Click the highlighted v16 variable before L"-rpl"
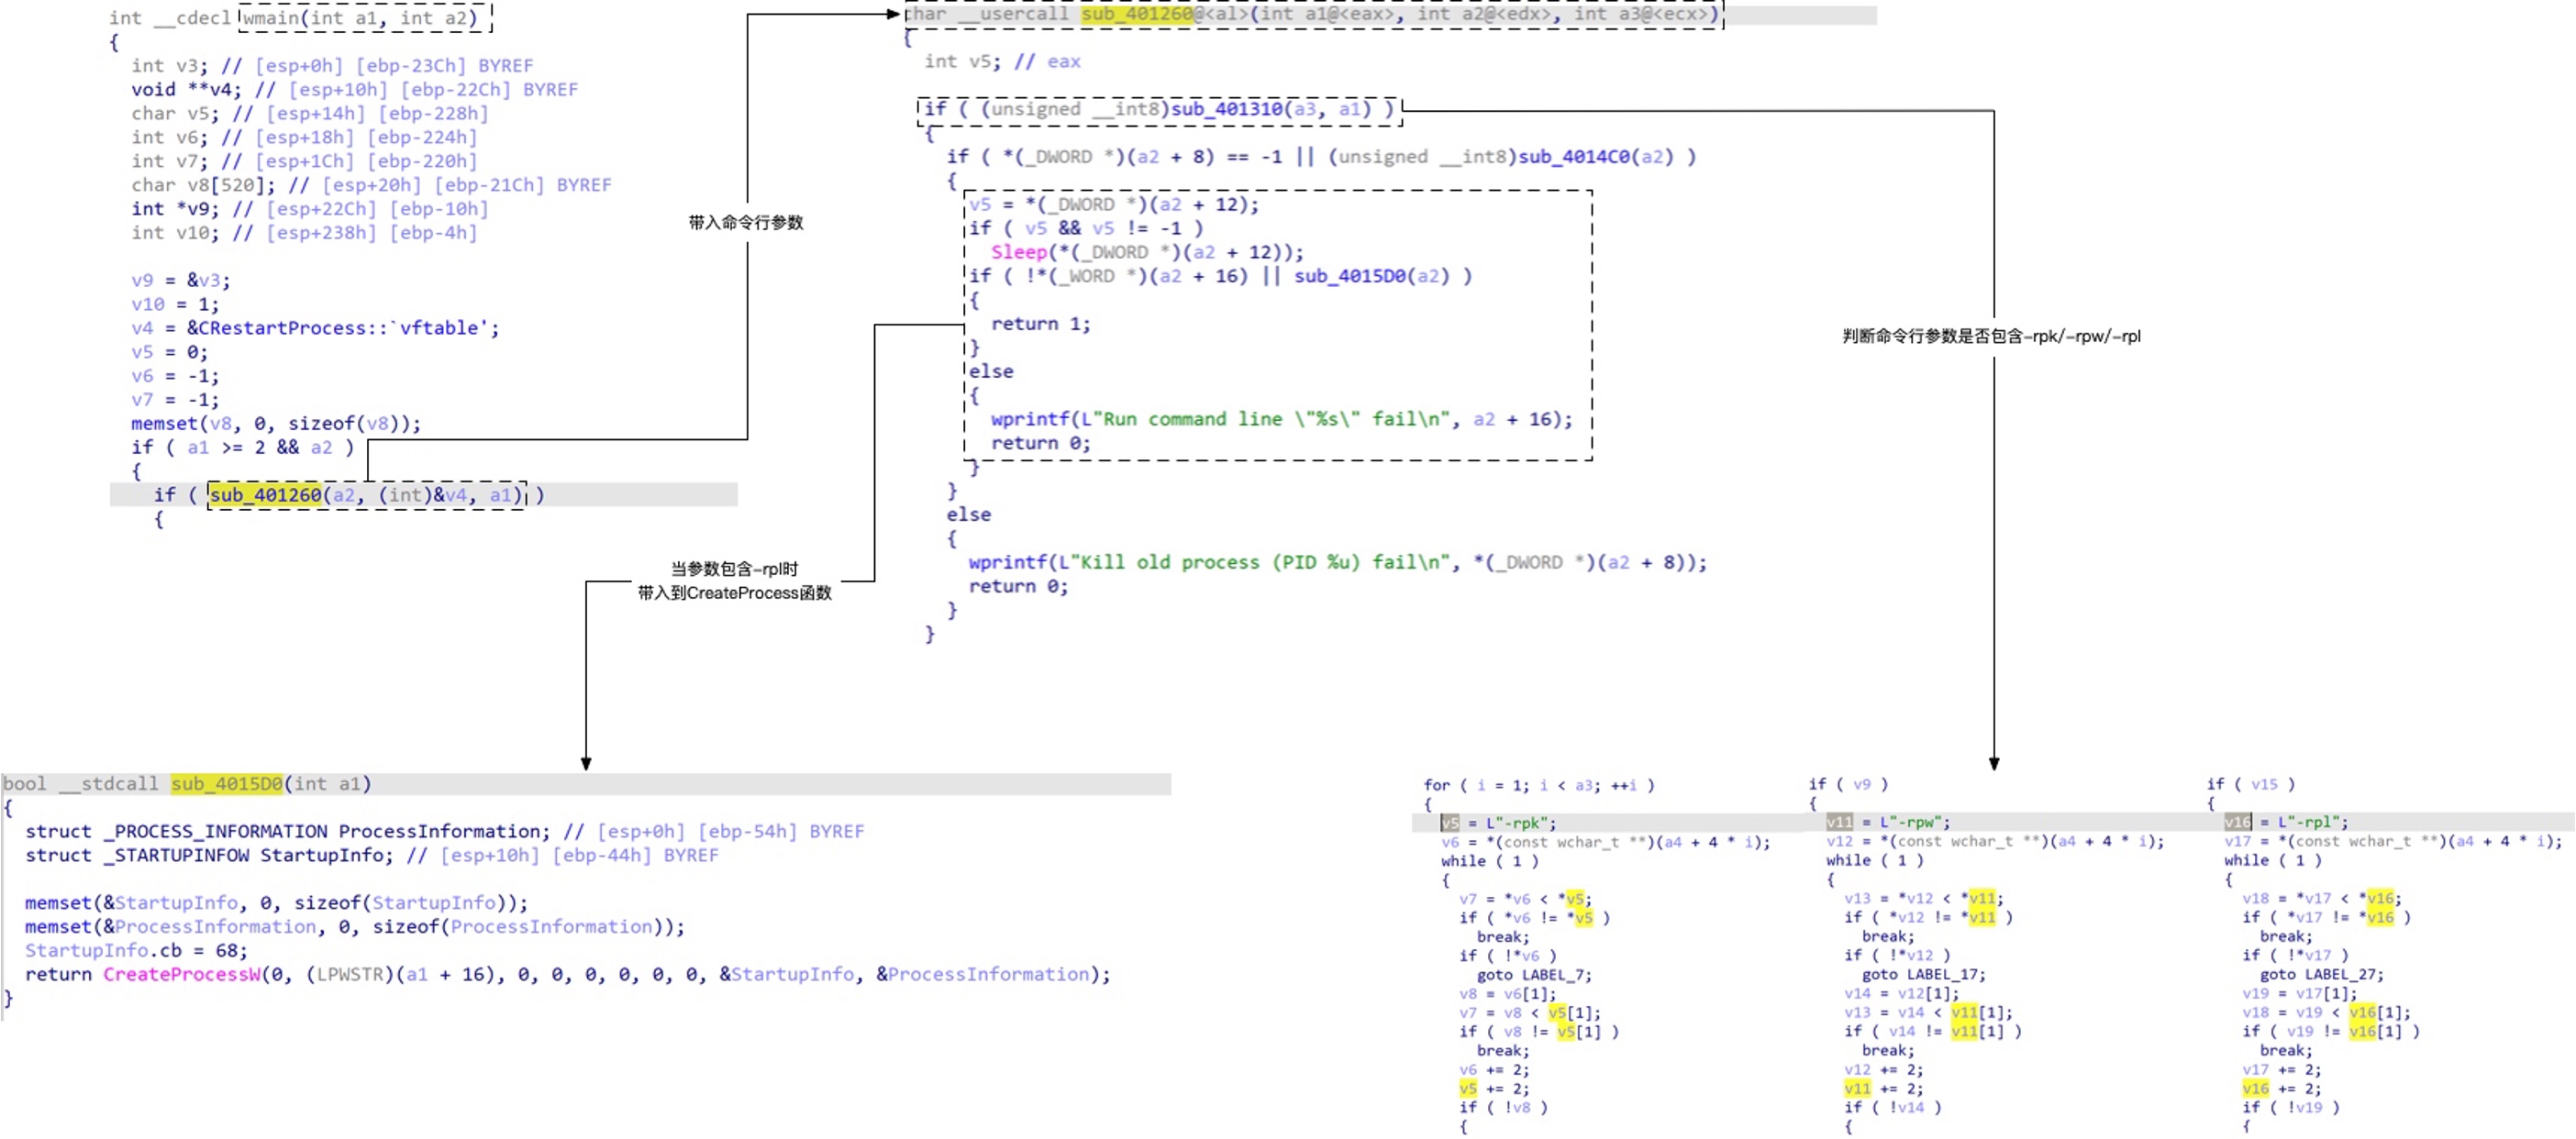This screenshot has height=1139, width=2576. tap(2238, 822)
